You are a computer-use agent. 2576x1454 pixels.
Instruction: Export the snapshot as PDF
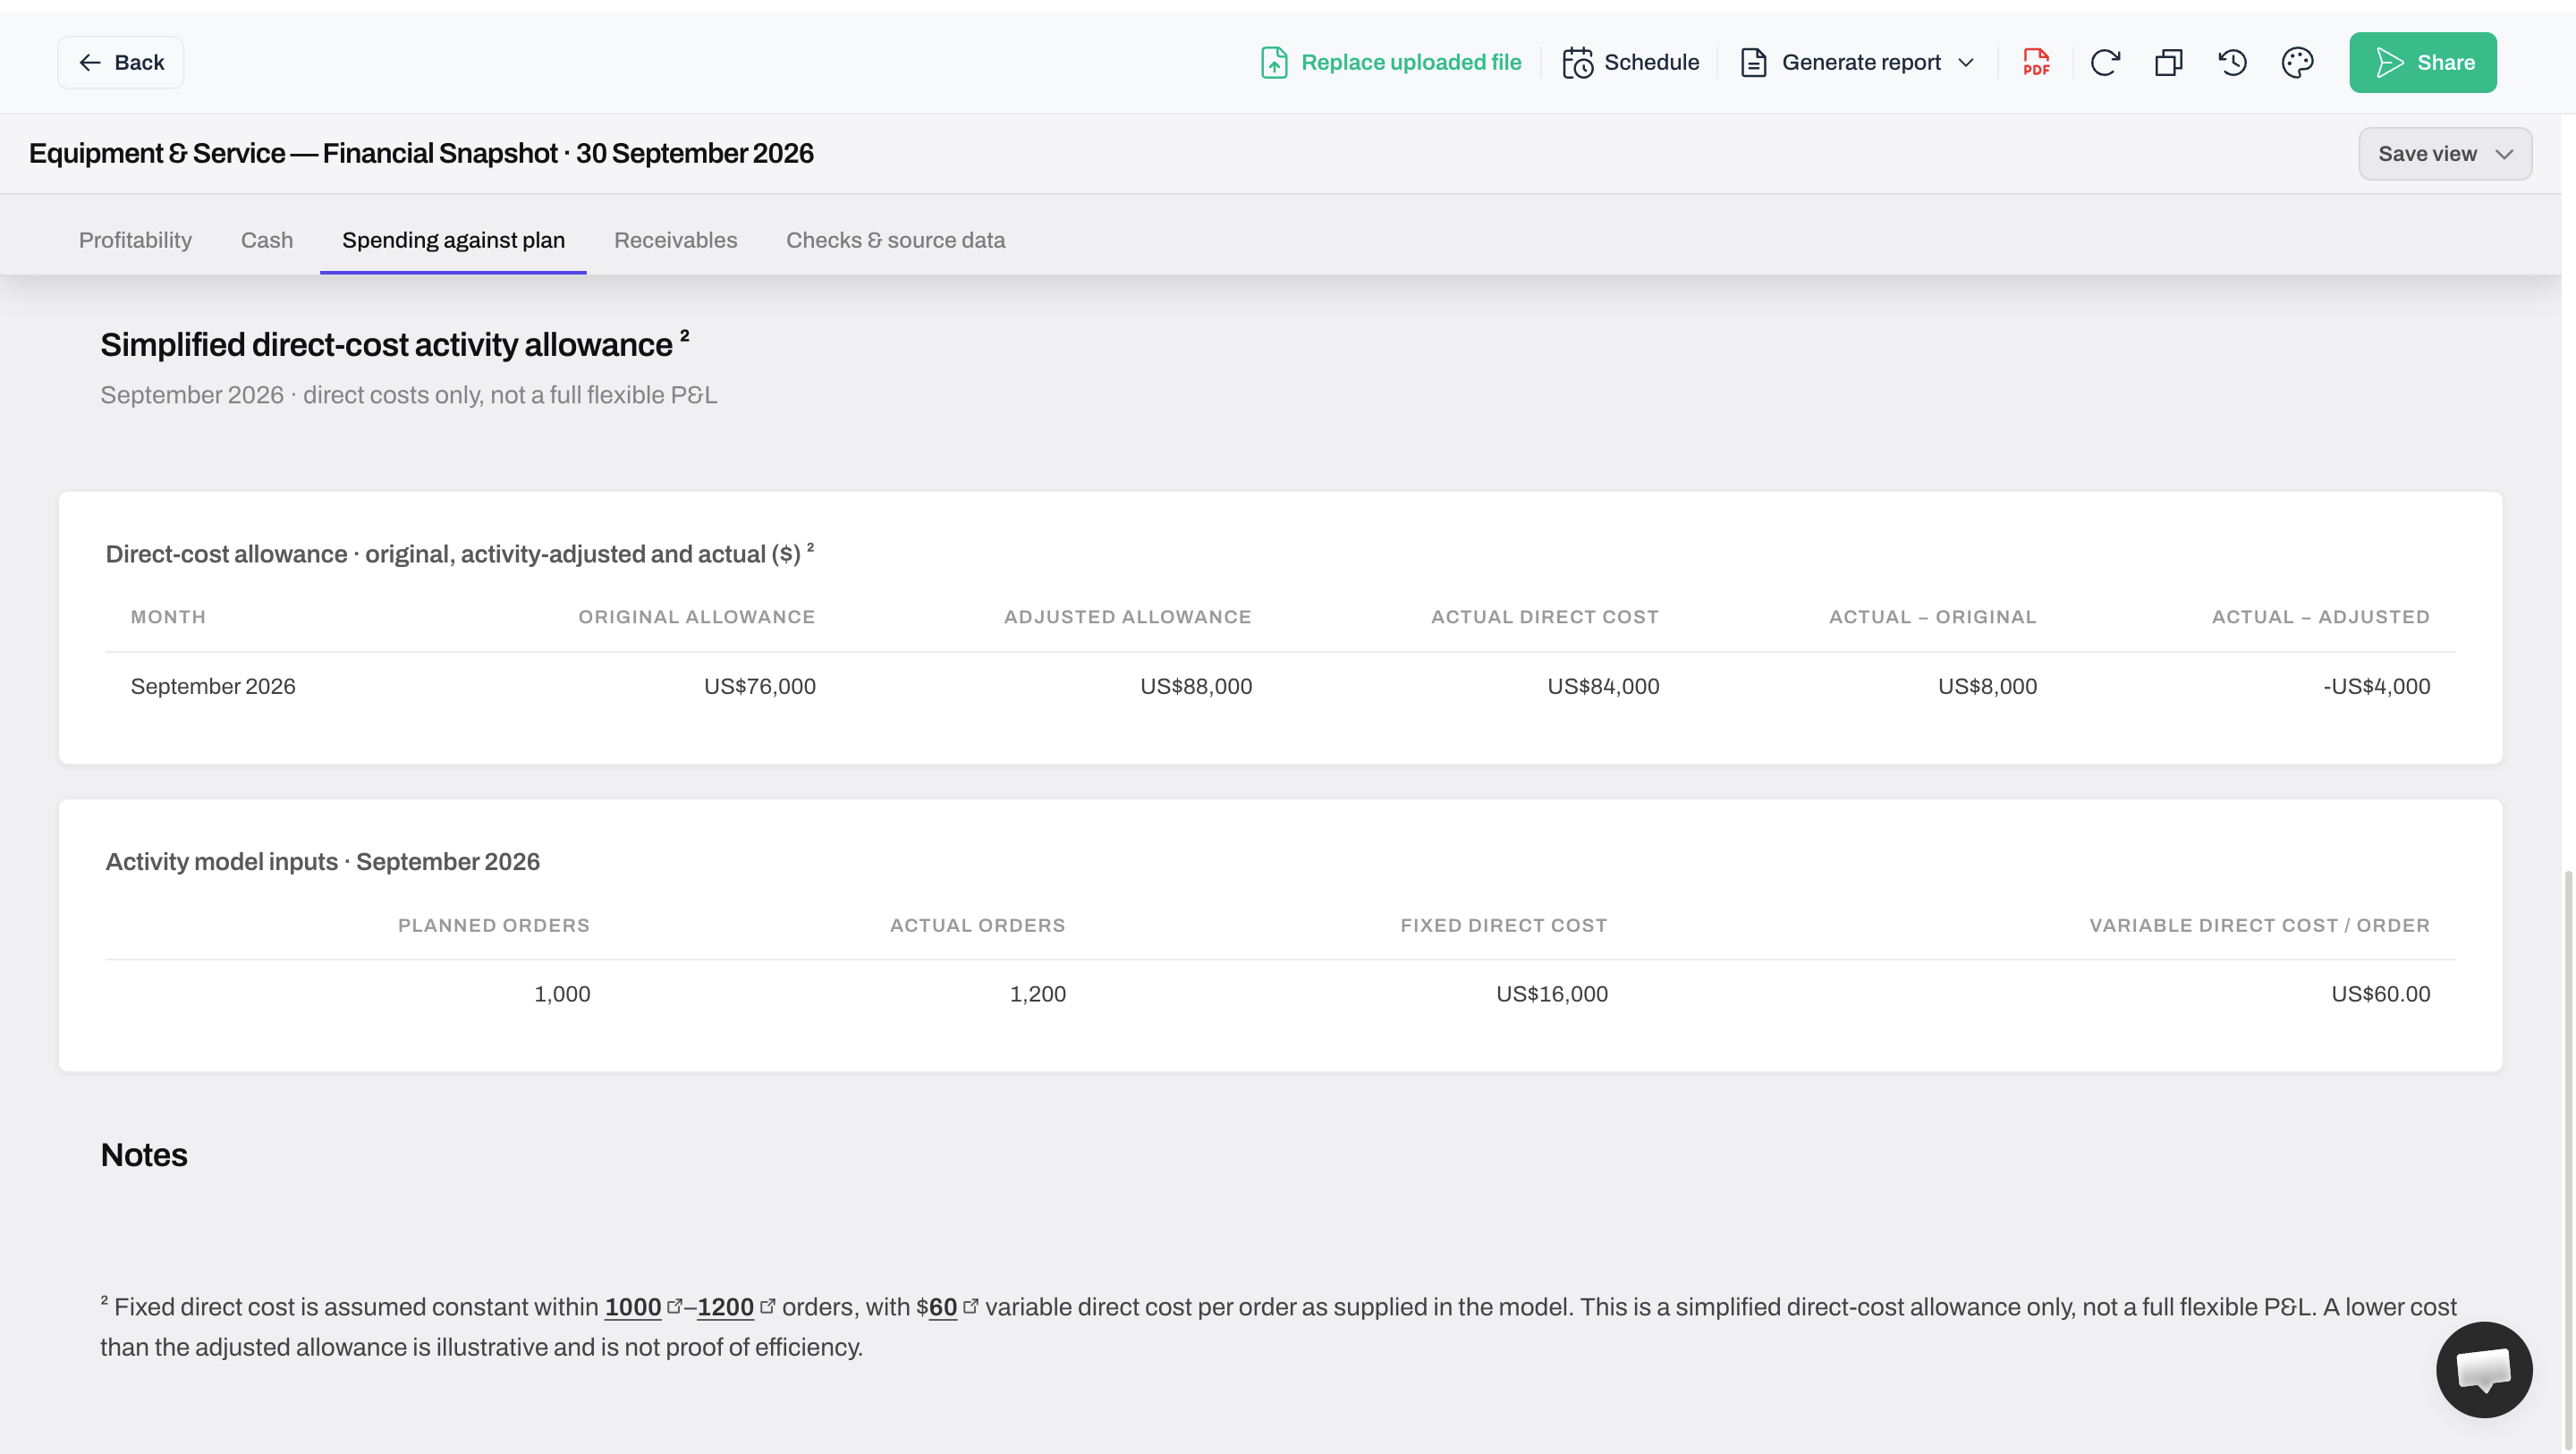click(2036, 62)
